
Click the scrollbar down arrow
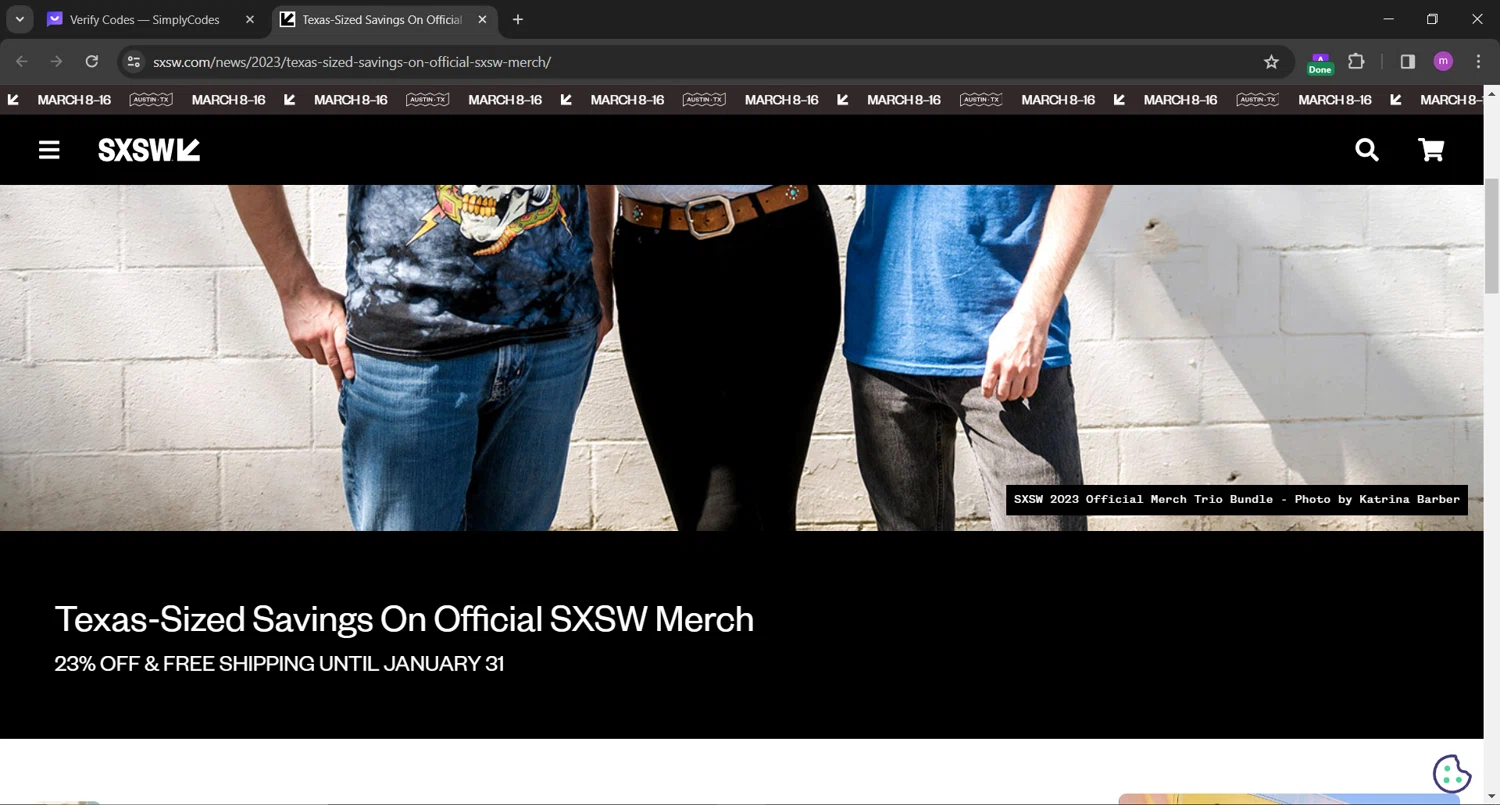(1491, 796)
